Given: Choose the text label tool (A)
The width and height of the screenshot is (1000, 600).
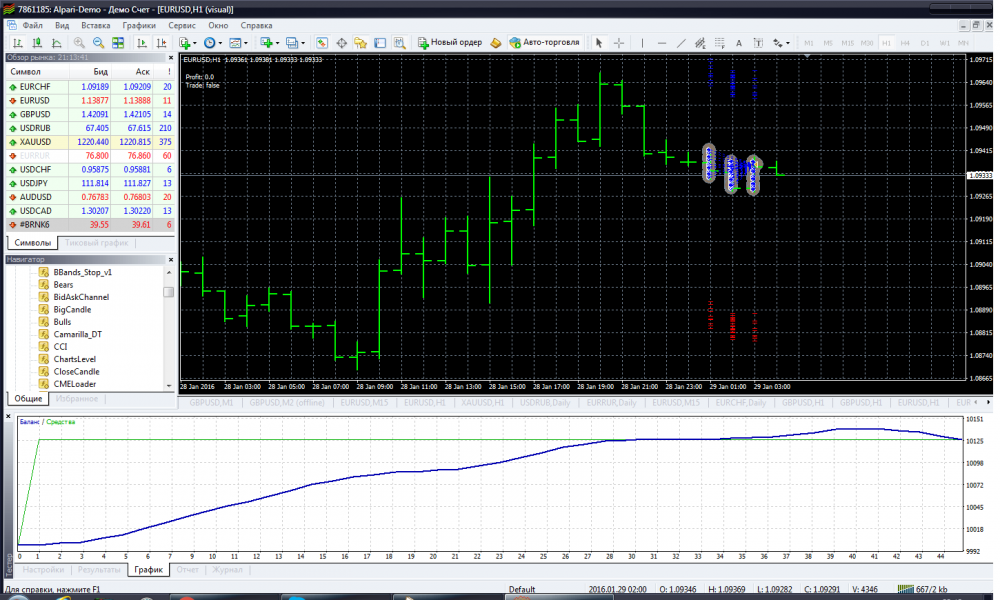Looking at the screenshot, I should [x=739, y=43].
